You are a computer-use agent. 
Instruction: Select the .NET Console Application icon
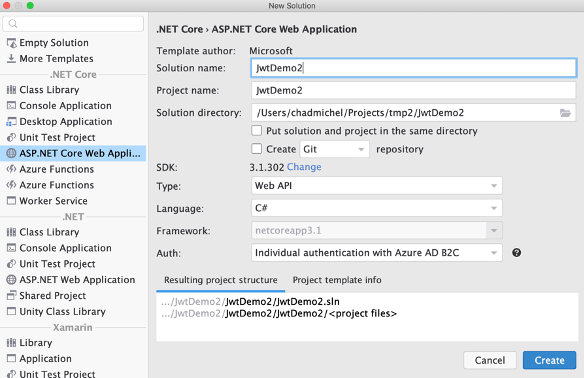12,248
